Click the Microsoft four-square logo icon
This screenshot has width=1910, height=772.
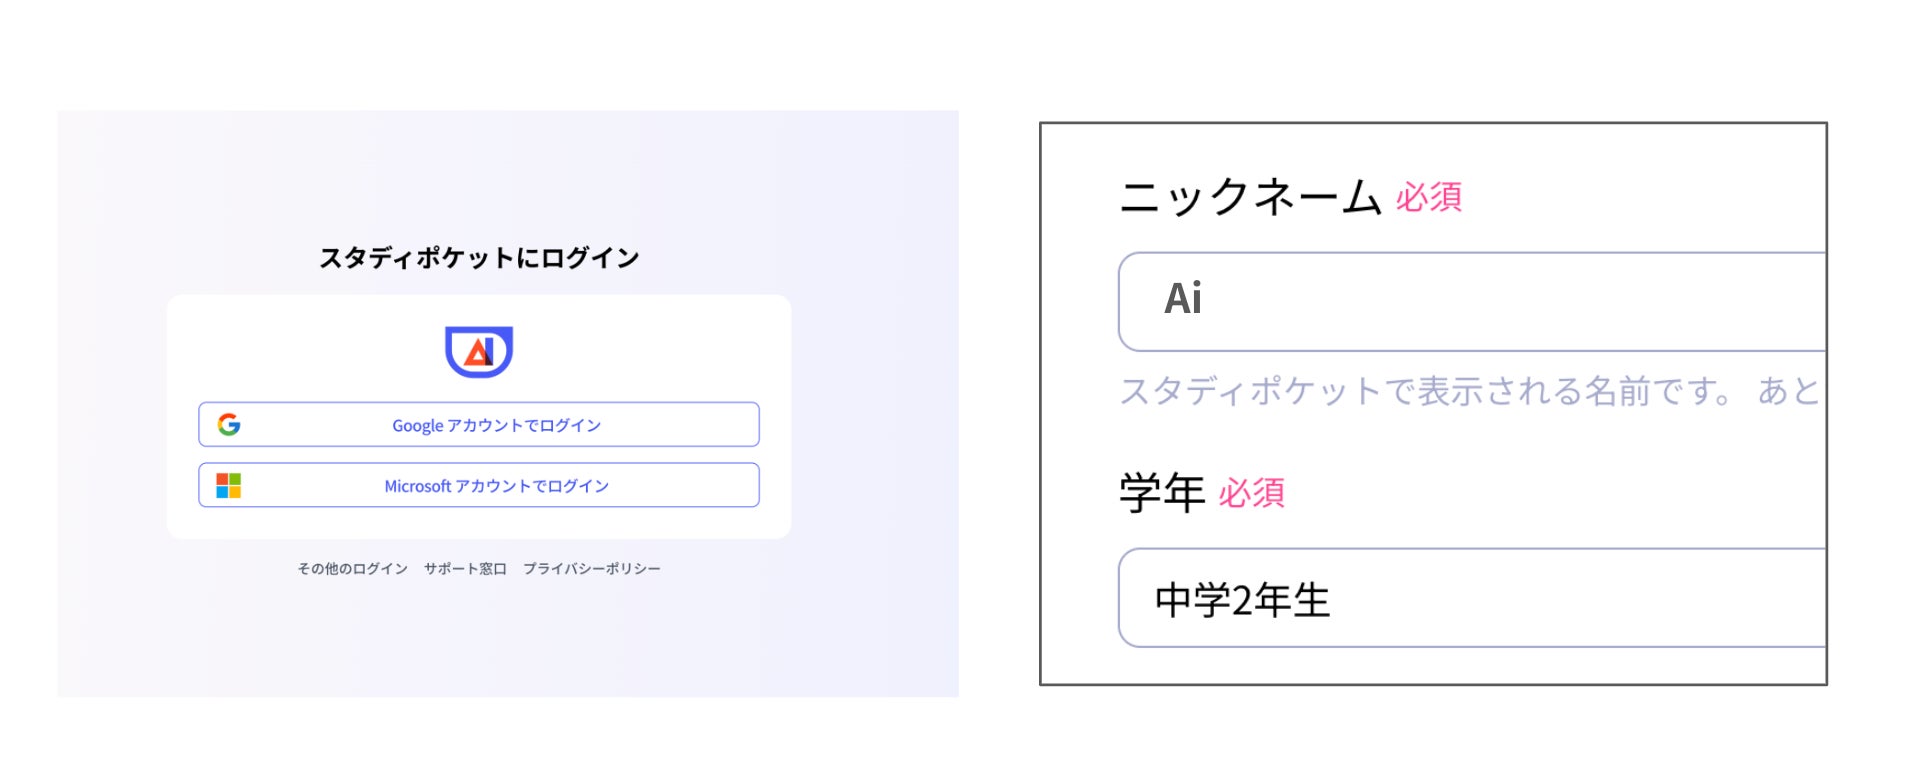229,486
